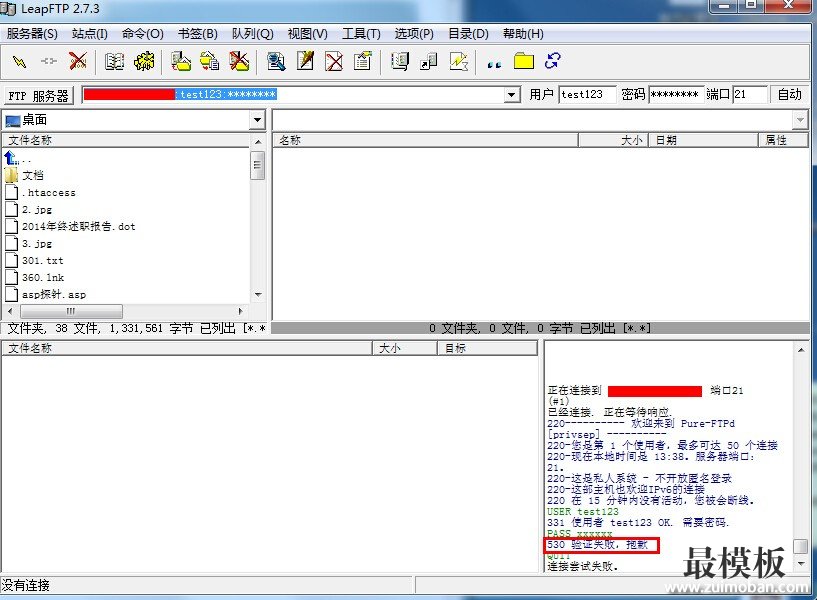Click the 用户 username field

point(587,95)
